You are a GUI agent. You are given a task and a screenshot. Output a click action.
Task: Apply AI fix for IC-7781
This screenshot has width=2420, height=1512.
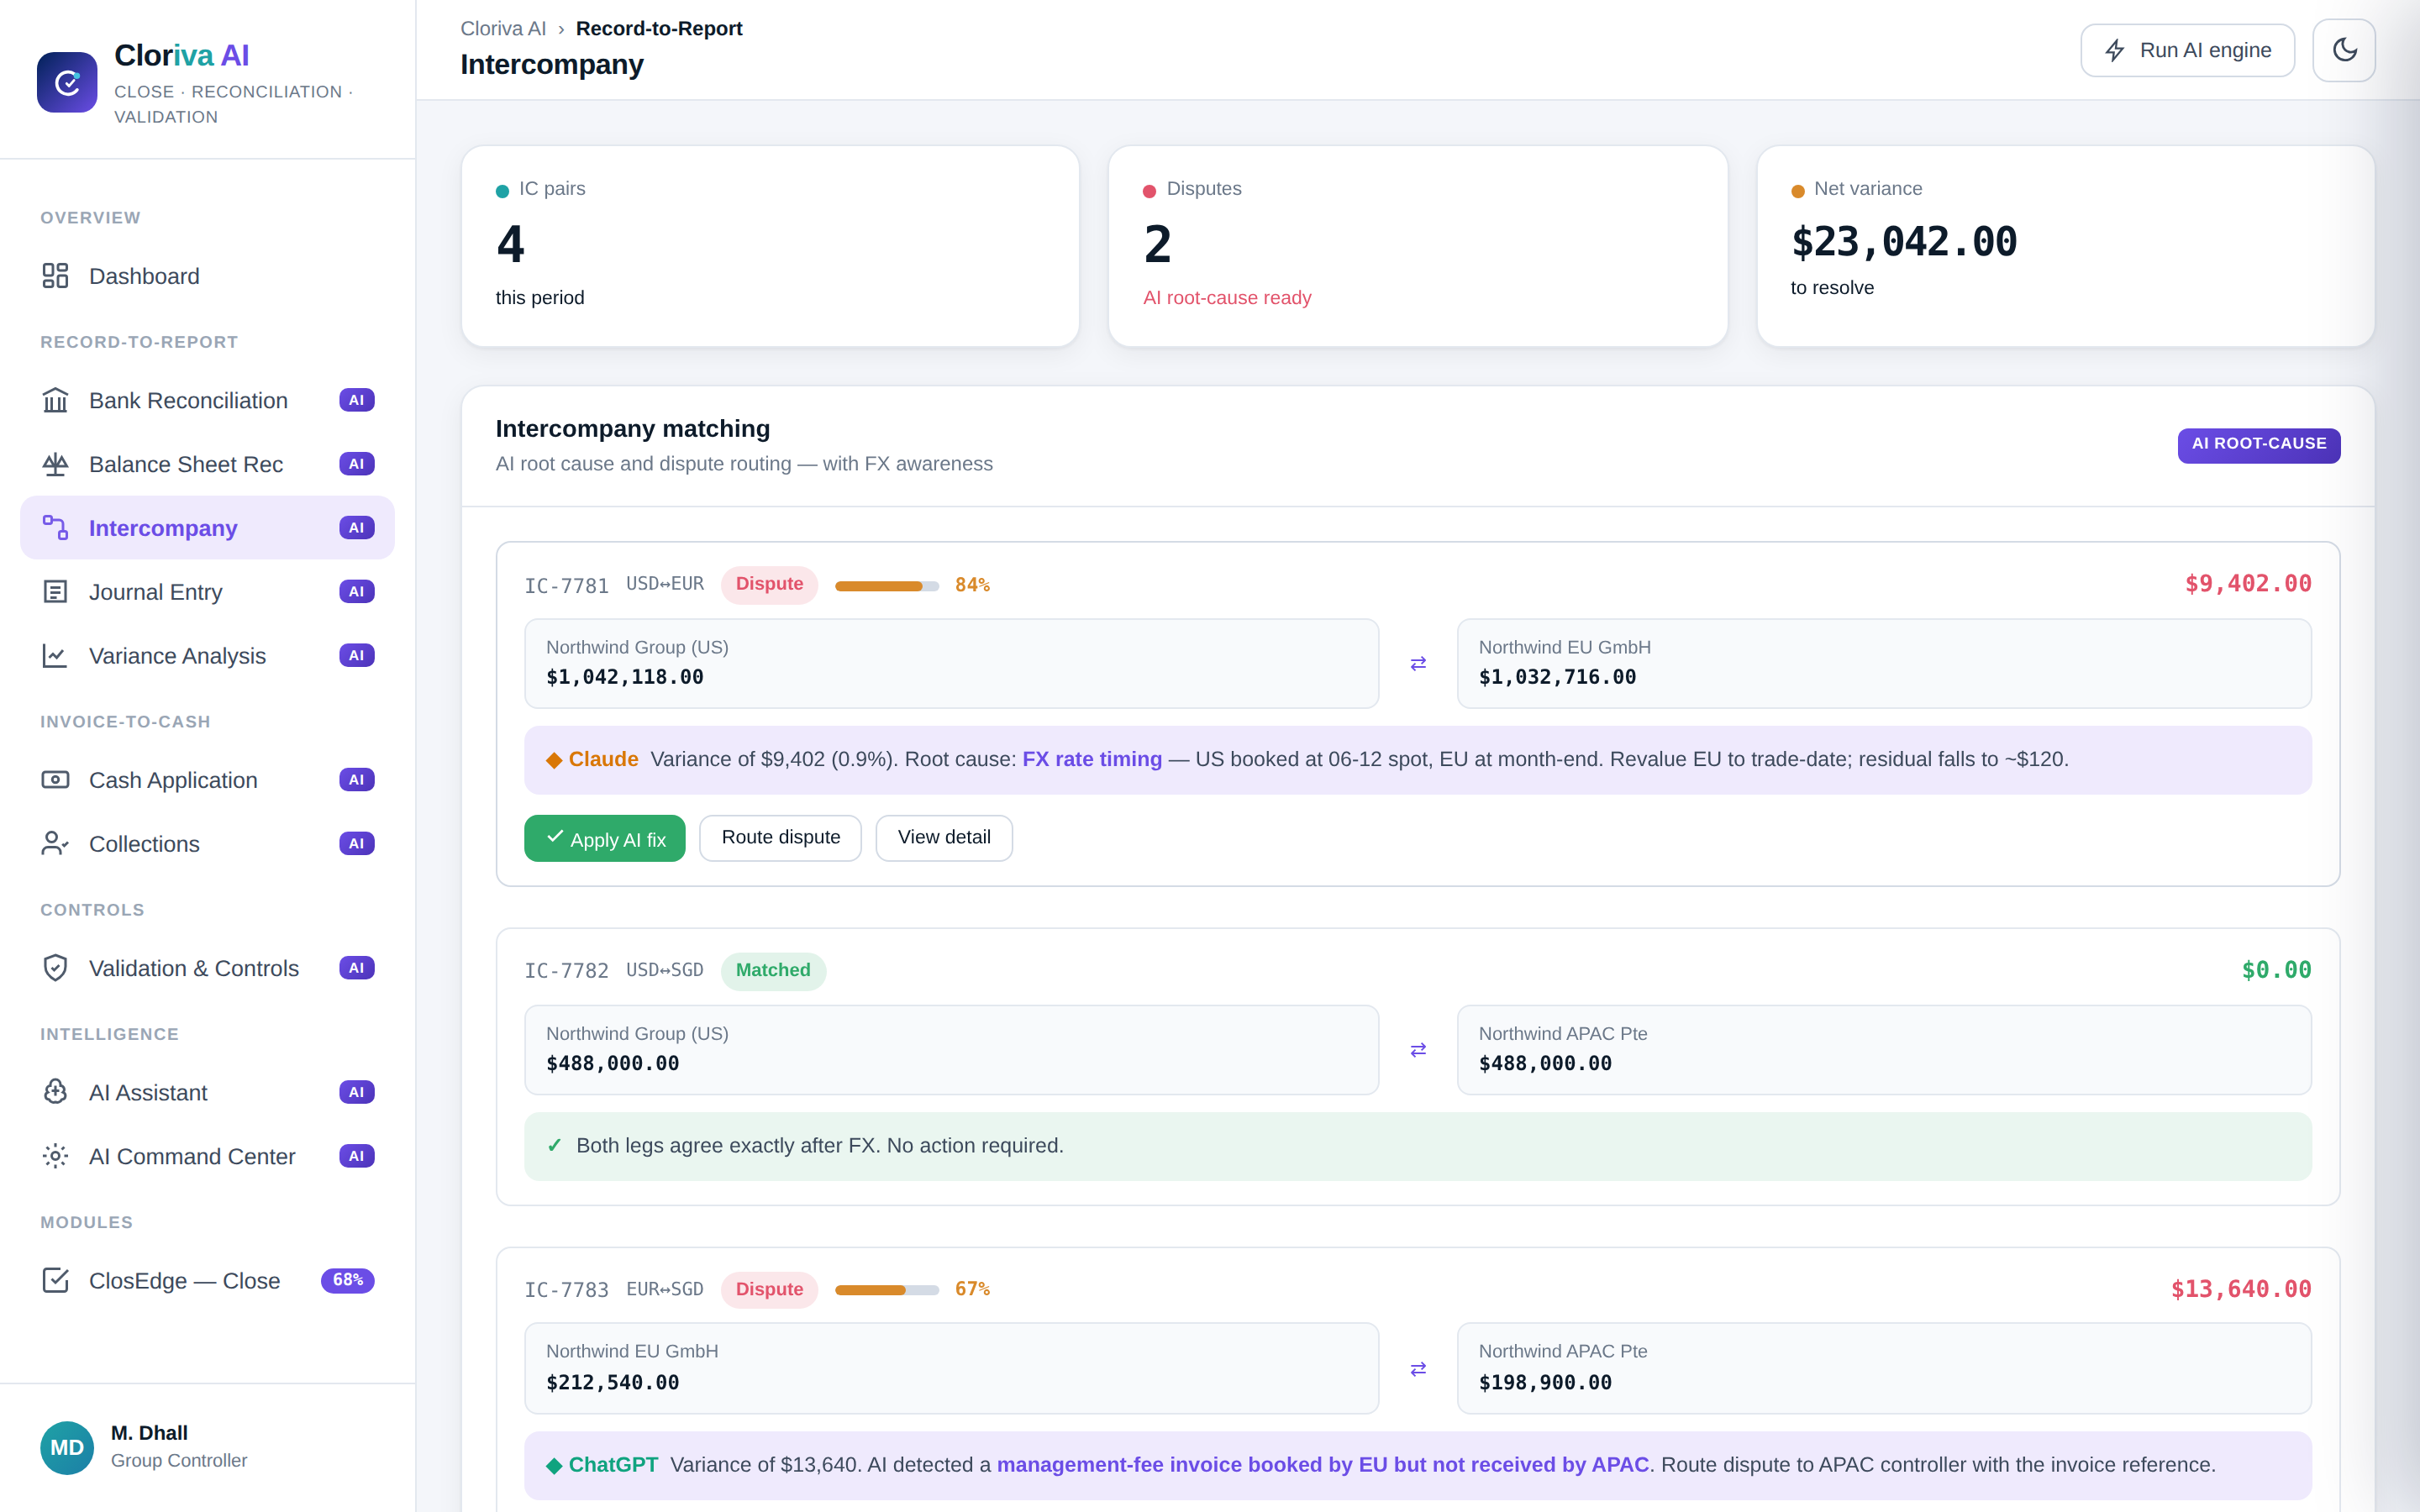click(x=605, y=838)
